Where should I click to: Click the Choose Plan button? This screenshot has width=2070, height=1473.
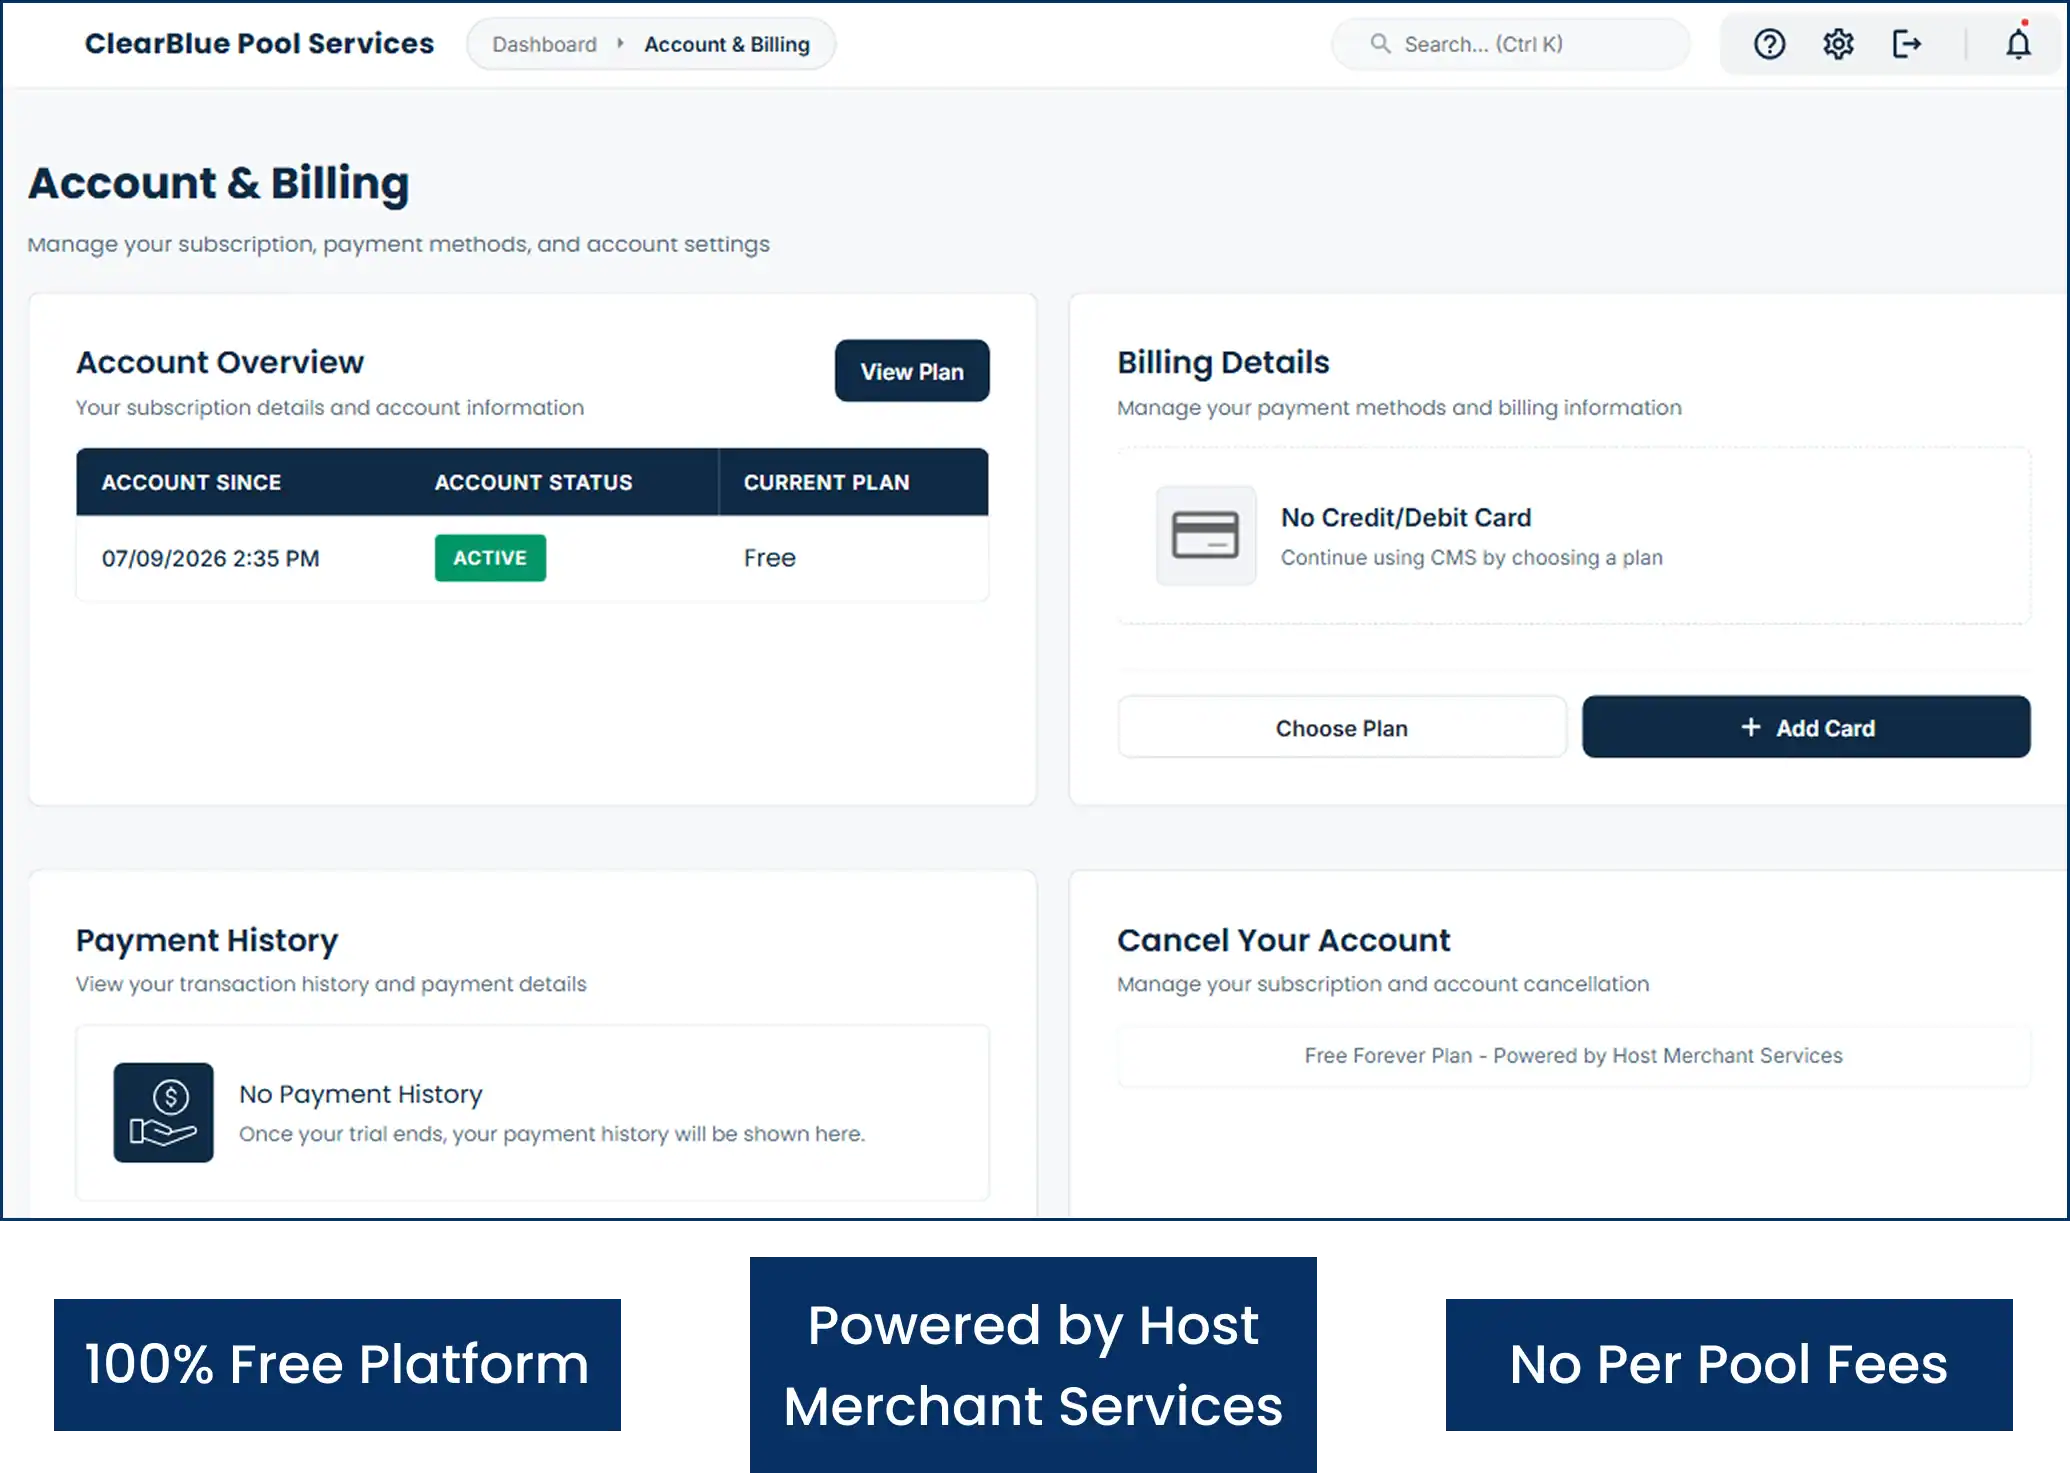coord(1342,728)
